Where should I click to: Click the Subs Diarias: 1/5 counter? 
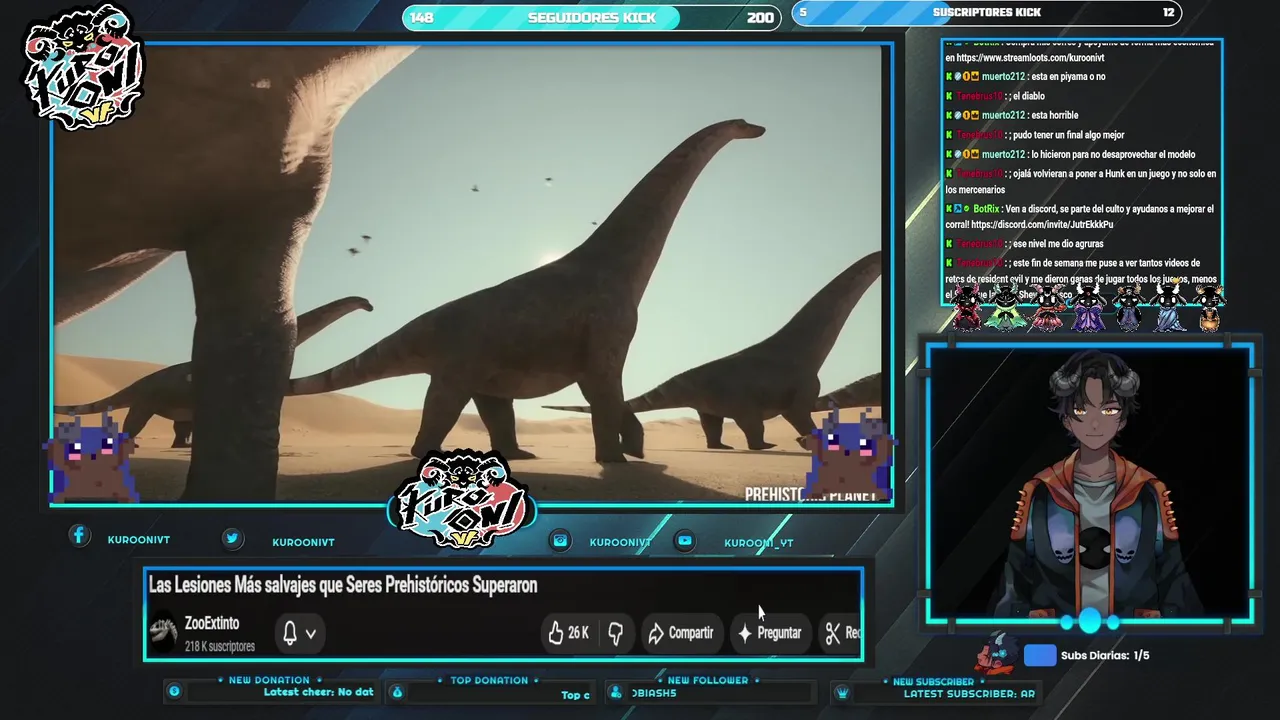(1105, 656)
